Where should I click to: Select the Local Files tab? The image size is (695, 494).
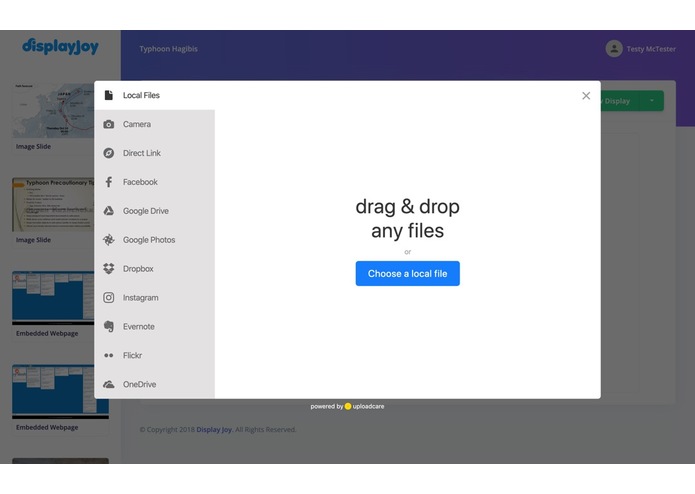click(x=154, y=95)
